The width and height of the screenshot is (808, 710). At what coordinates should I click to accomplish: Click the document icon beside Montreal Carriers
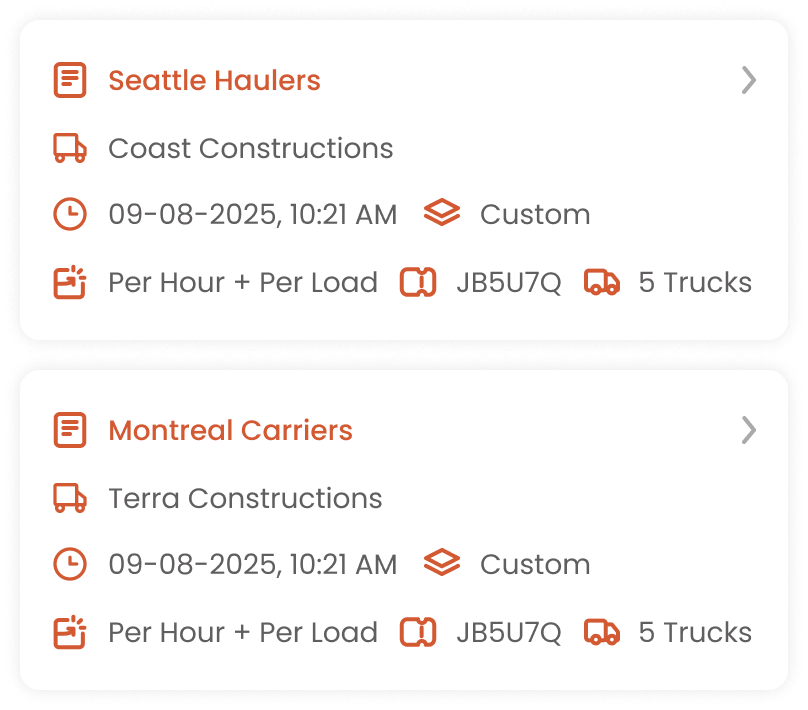[x=69, y=430]
